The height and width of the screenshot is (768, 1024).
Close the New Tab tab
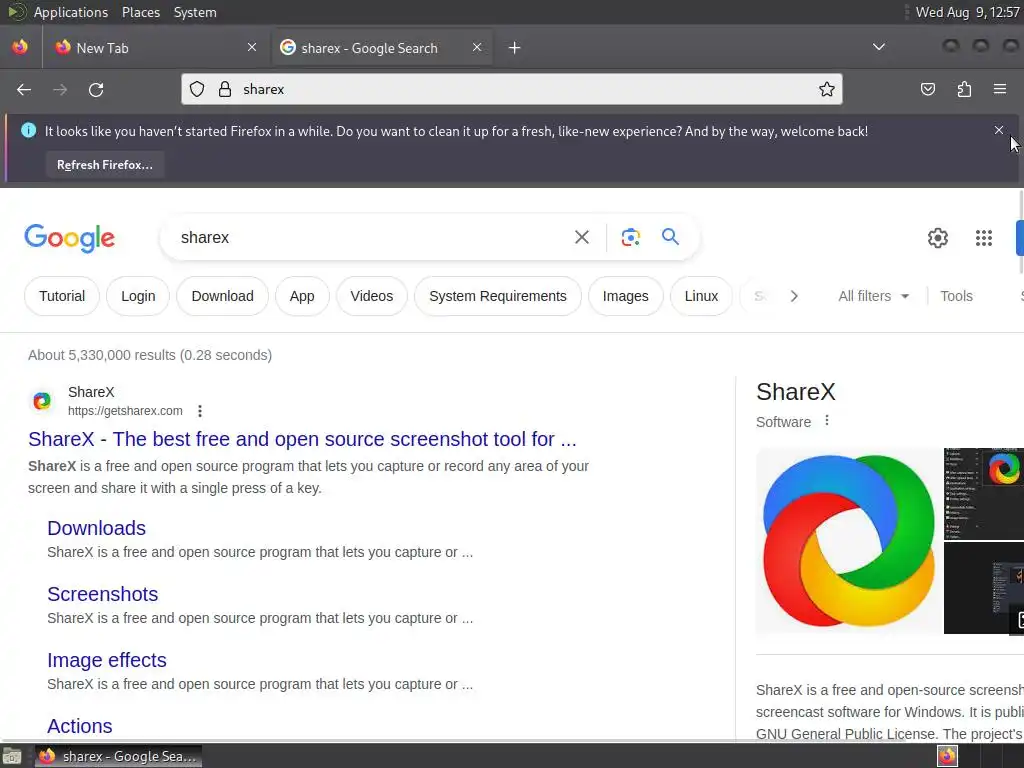click(x=252, y=47)
